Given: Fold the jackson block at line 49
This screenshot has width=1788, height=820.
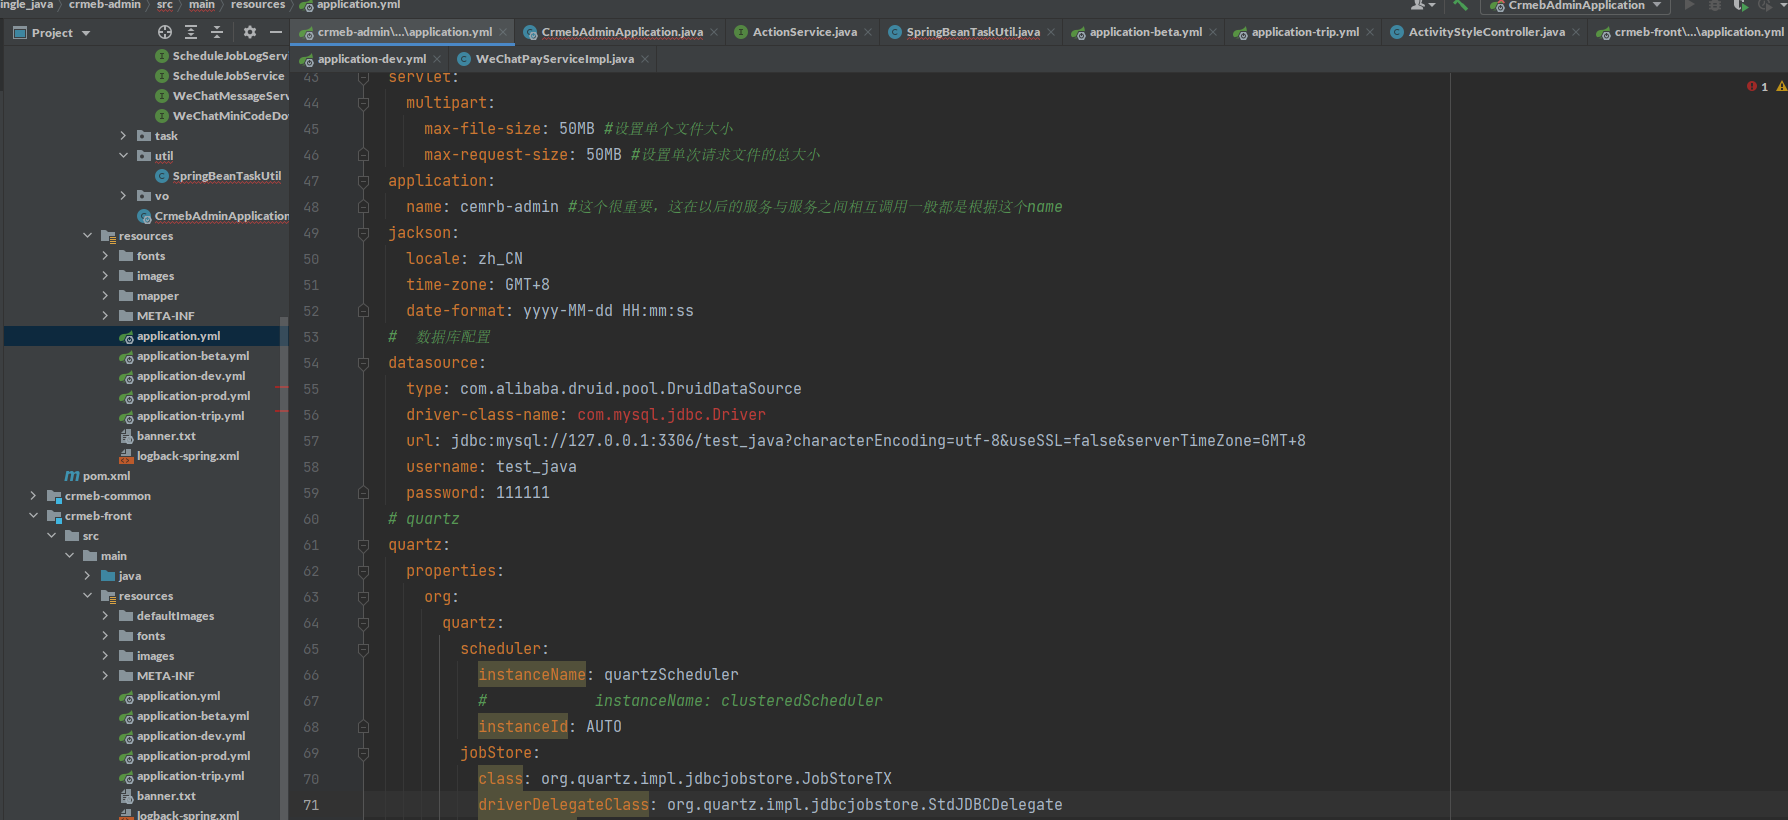Looking at the screenshot, I should point(363,233).
